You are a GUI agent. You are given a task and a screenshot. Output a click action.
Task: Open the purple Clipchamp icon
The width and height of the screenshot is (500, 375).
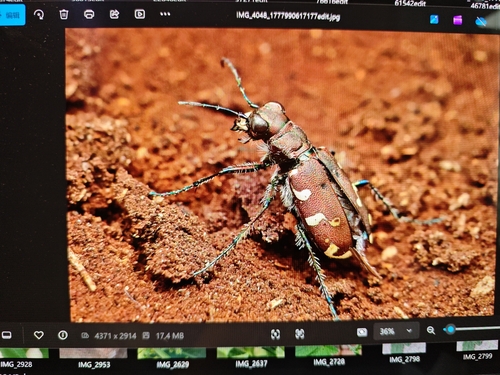point(457,20)
